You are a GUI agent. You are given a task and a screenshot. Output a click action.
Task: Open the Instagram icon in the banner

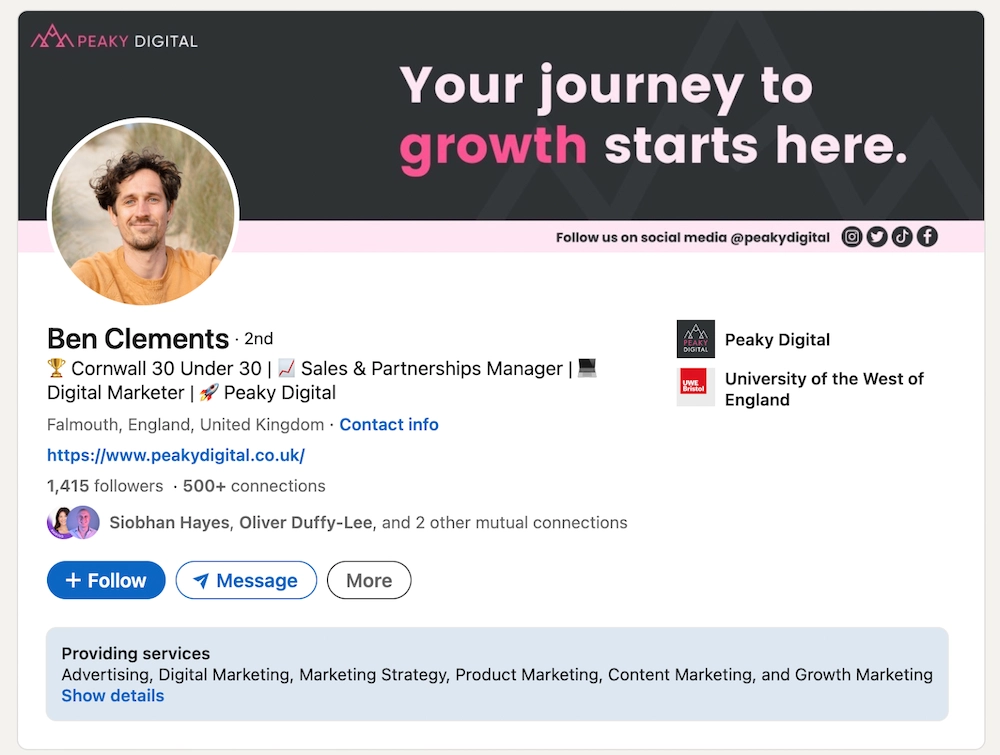(x=851, y=236)
